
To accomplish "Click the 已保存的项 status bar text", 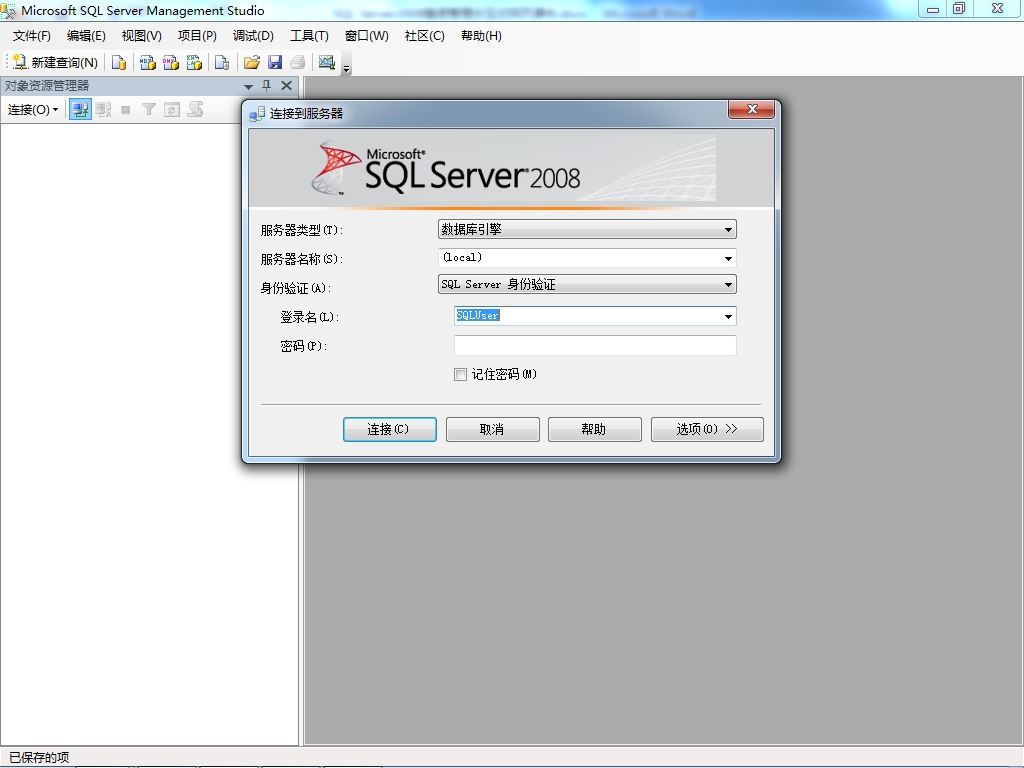I will [x=39, y=758].
